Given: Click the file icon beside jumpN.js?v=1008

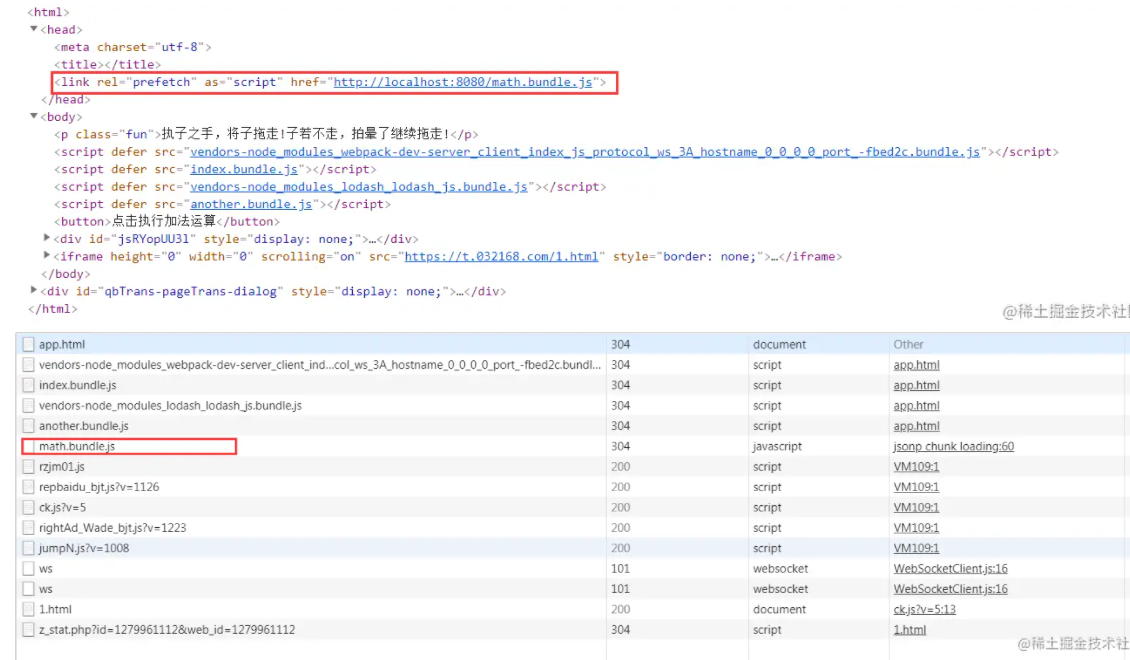Looking at the screenshot, I should (28, 548).
